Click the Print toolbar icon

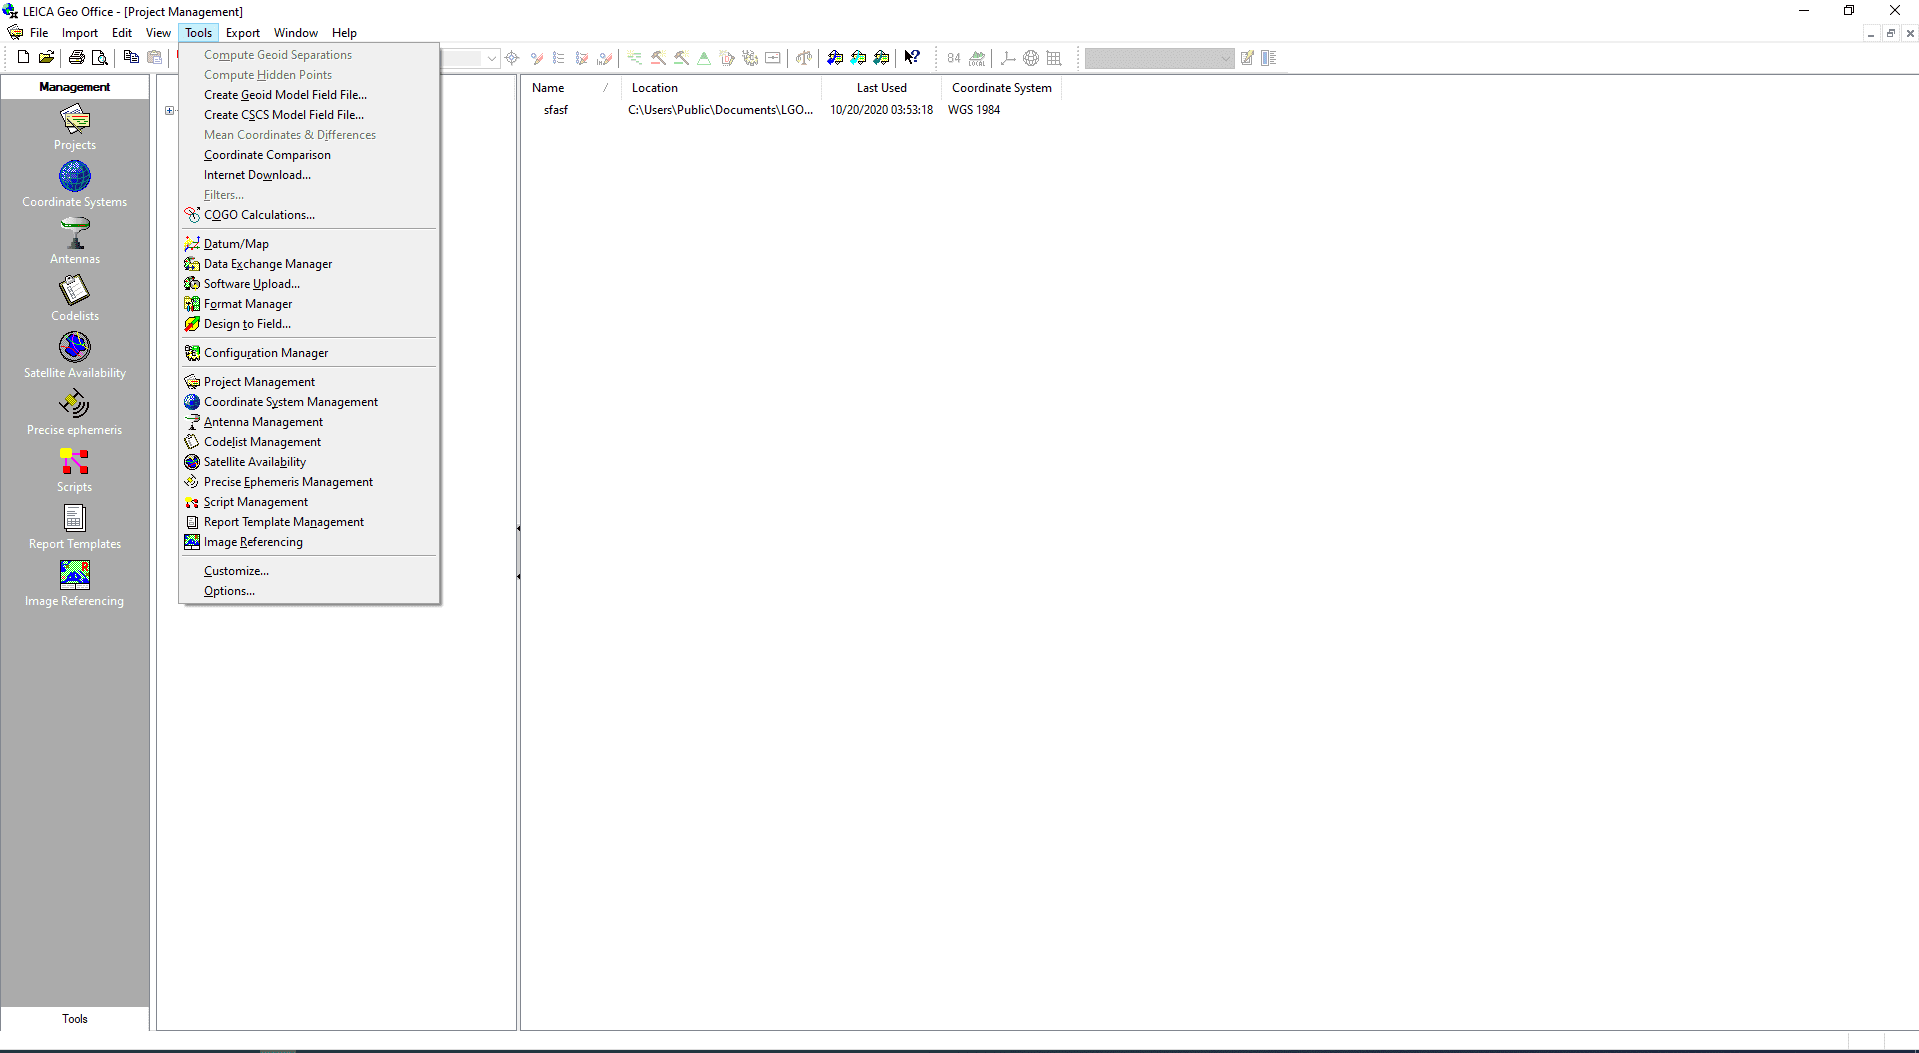pyautogui.click(x=77, y=58)
